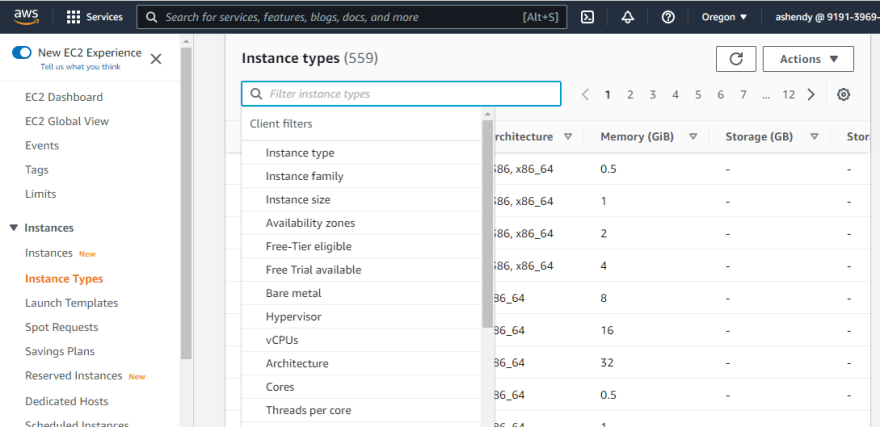Viewport: 880px width, 427px height.
Task: Click the Filter instance types field
Action: coord(401,94)
